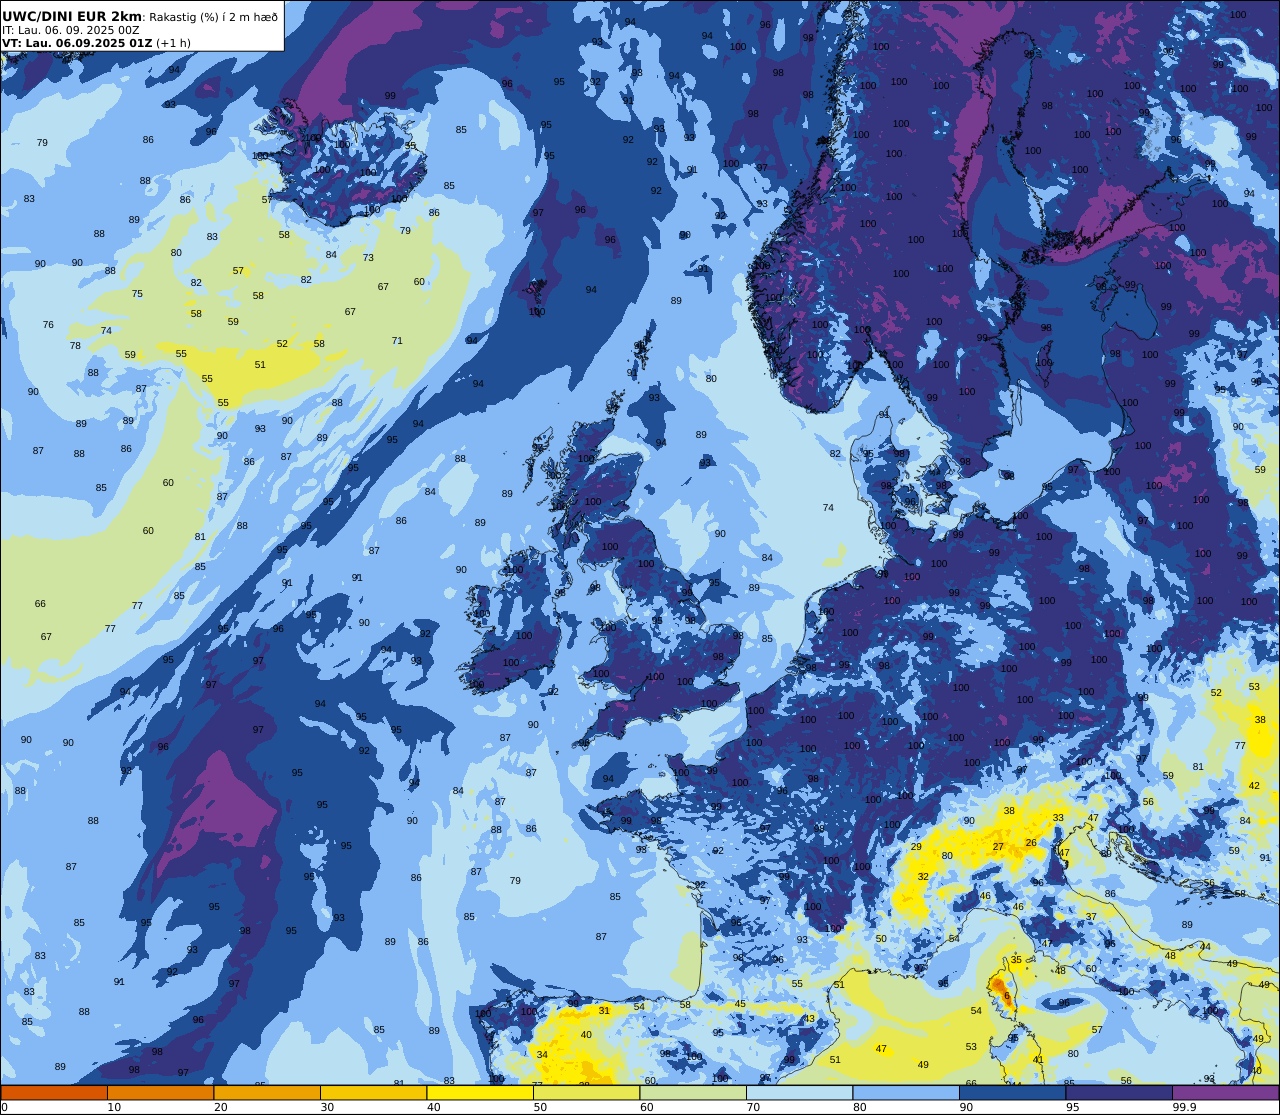Viewport: 1280px width, 1115px height.
Task: Click the "34" humidity value over Spain
Action: click(x=542, y=1055)
